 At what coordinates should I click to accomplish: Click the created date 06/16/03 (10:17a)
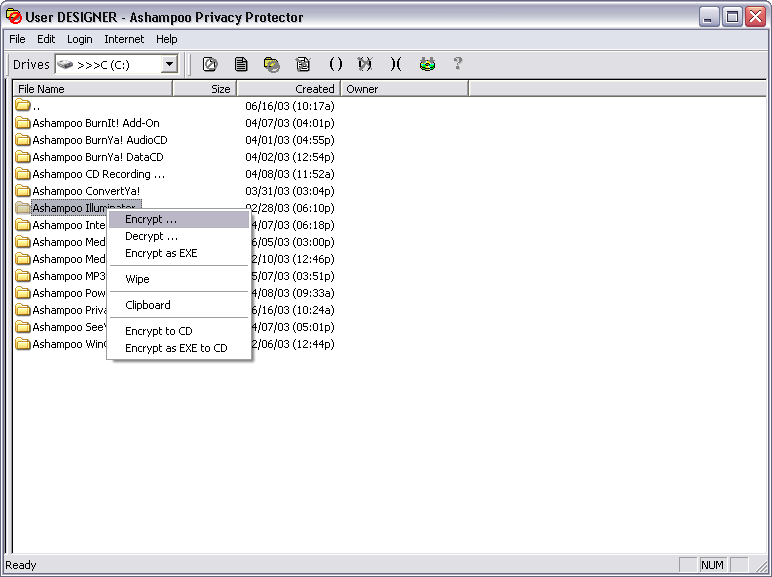(290, 106)
